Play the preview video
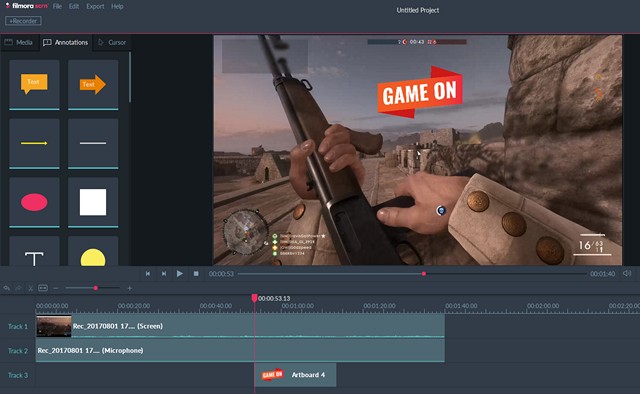The height and width of the screenshot is (394, 640). click(180, 274)
